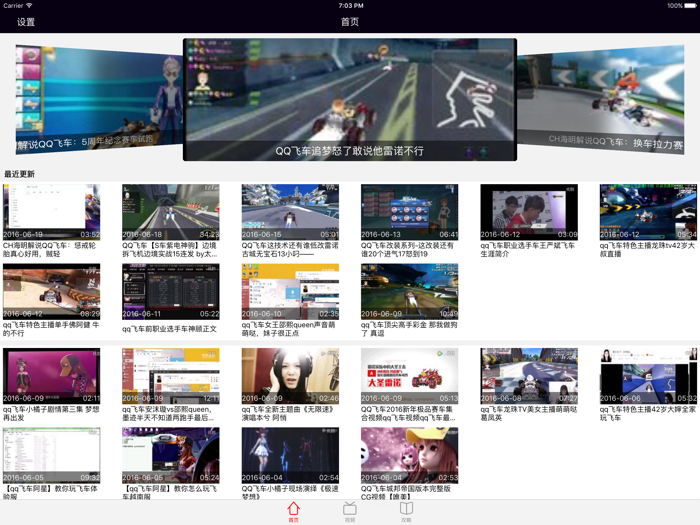700x525 pixels.
Task: Open 顶尖高手彩金 video with 10:49 duration
Action: (x=409, y=291)
